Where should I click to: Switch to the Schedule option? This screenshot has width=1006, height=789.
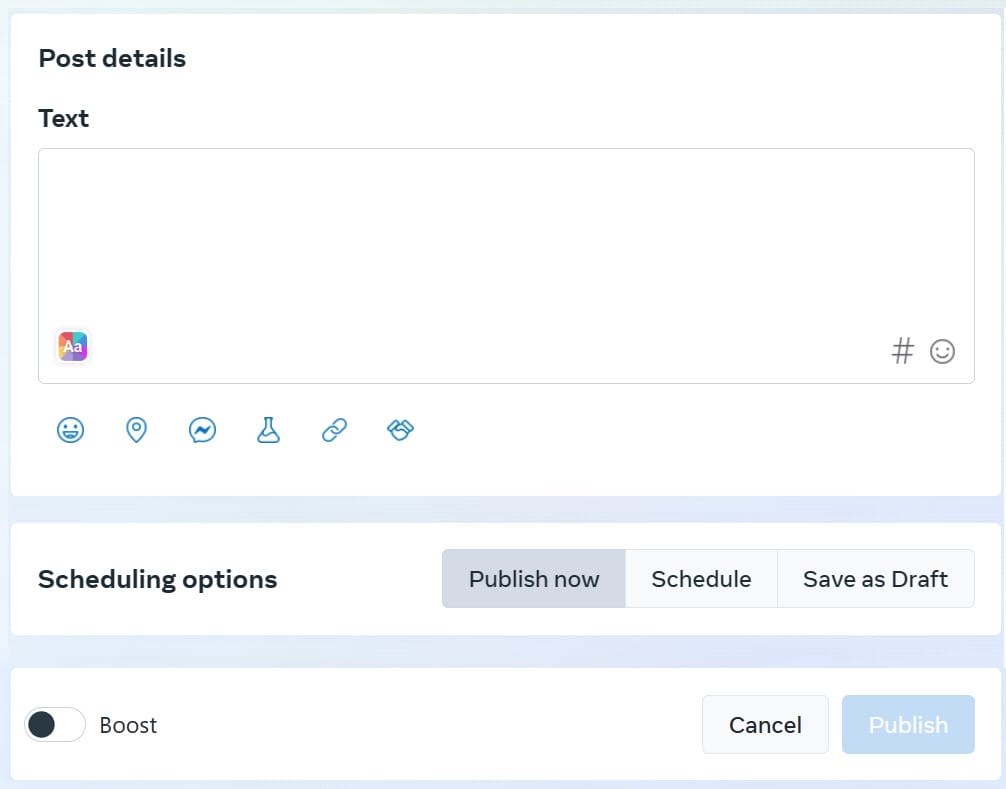pyautogui.click(x=701, y=579)
